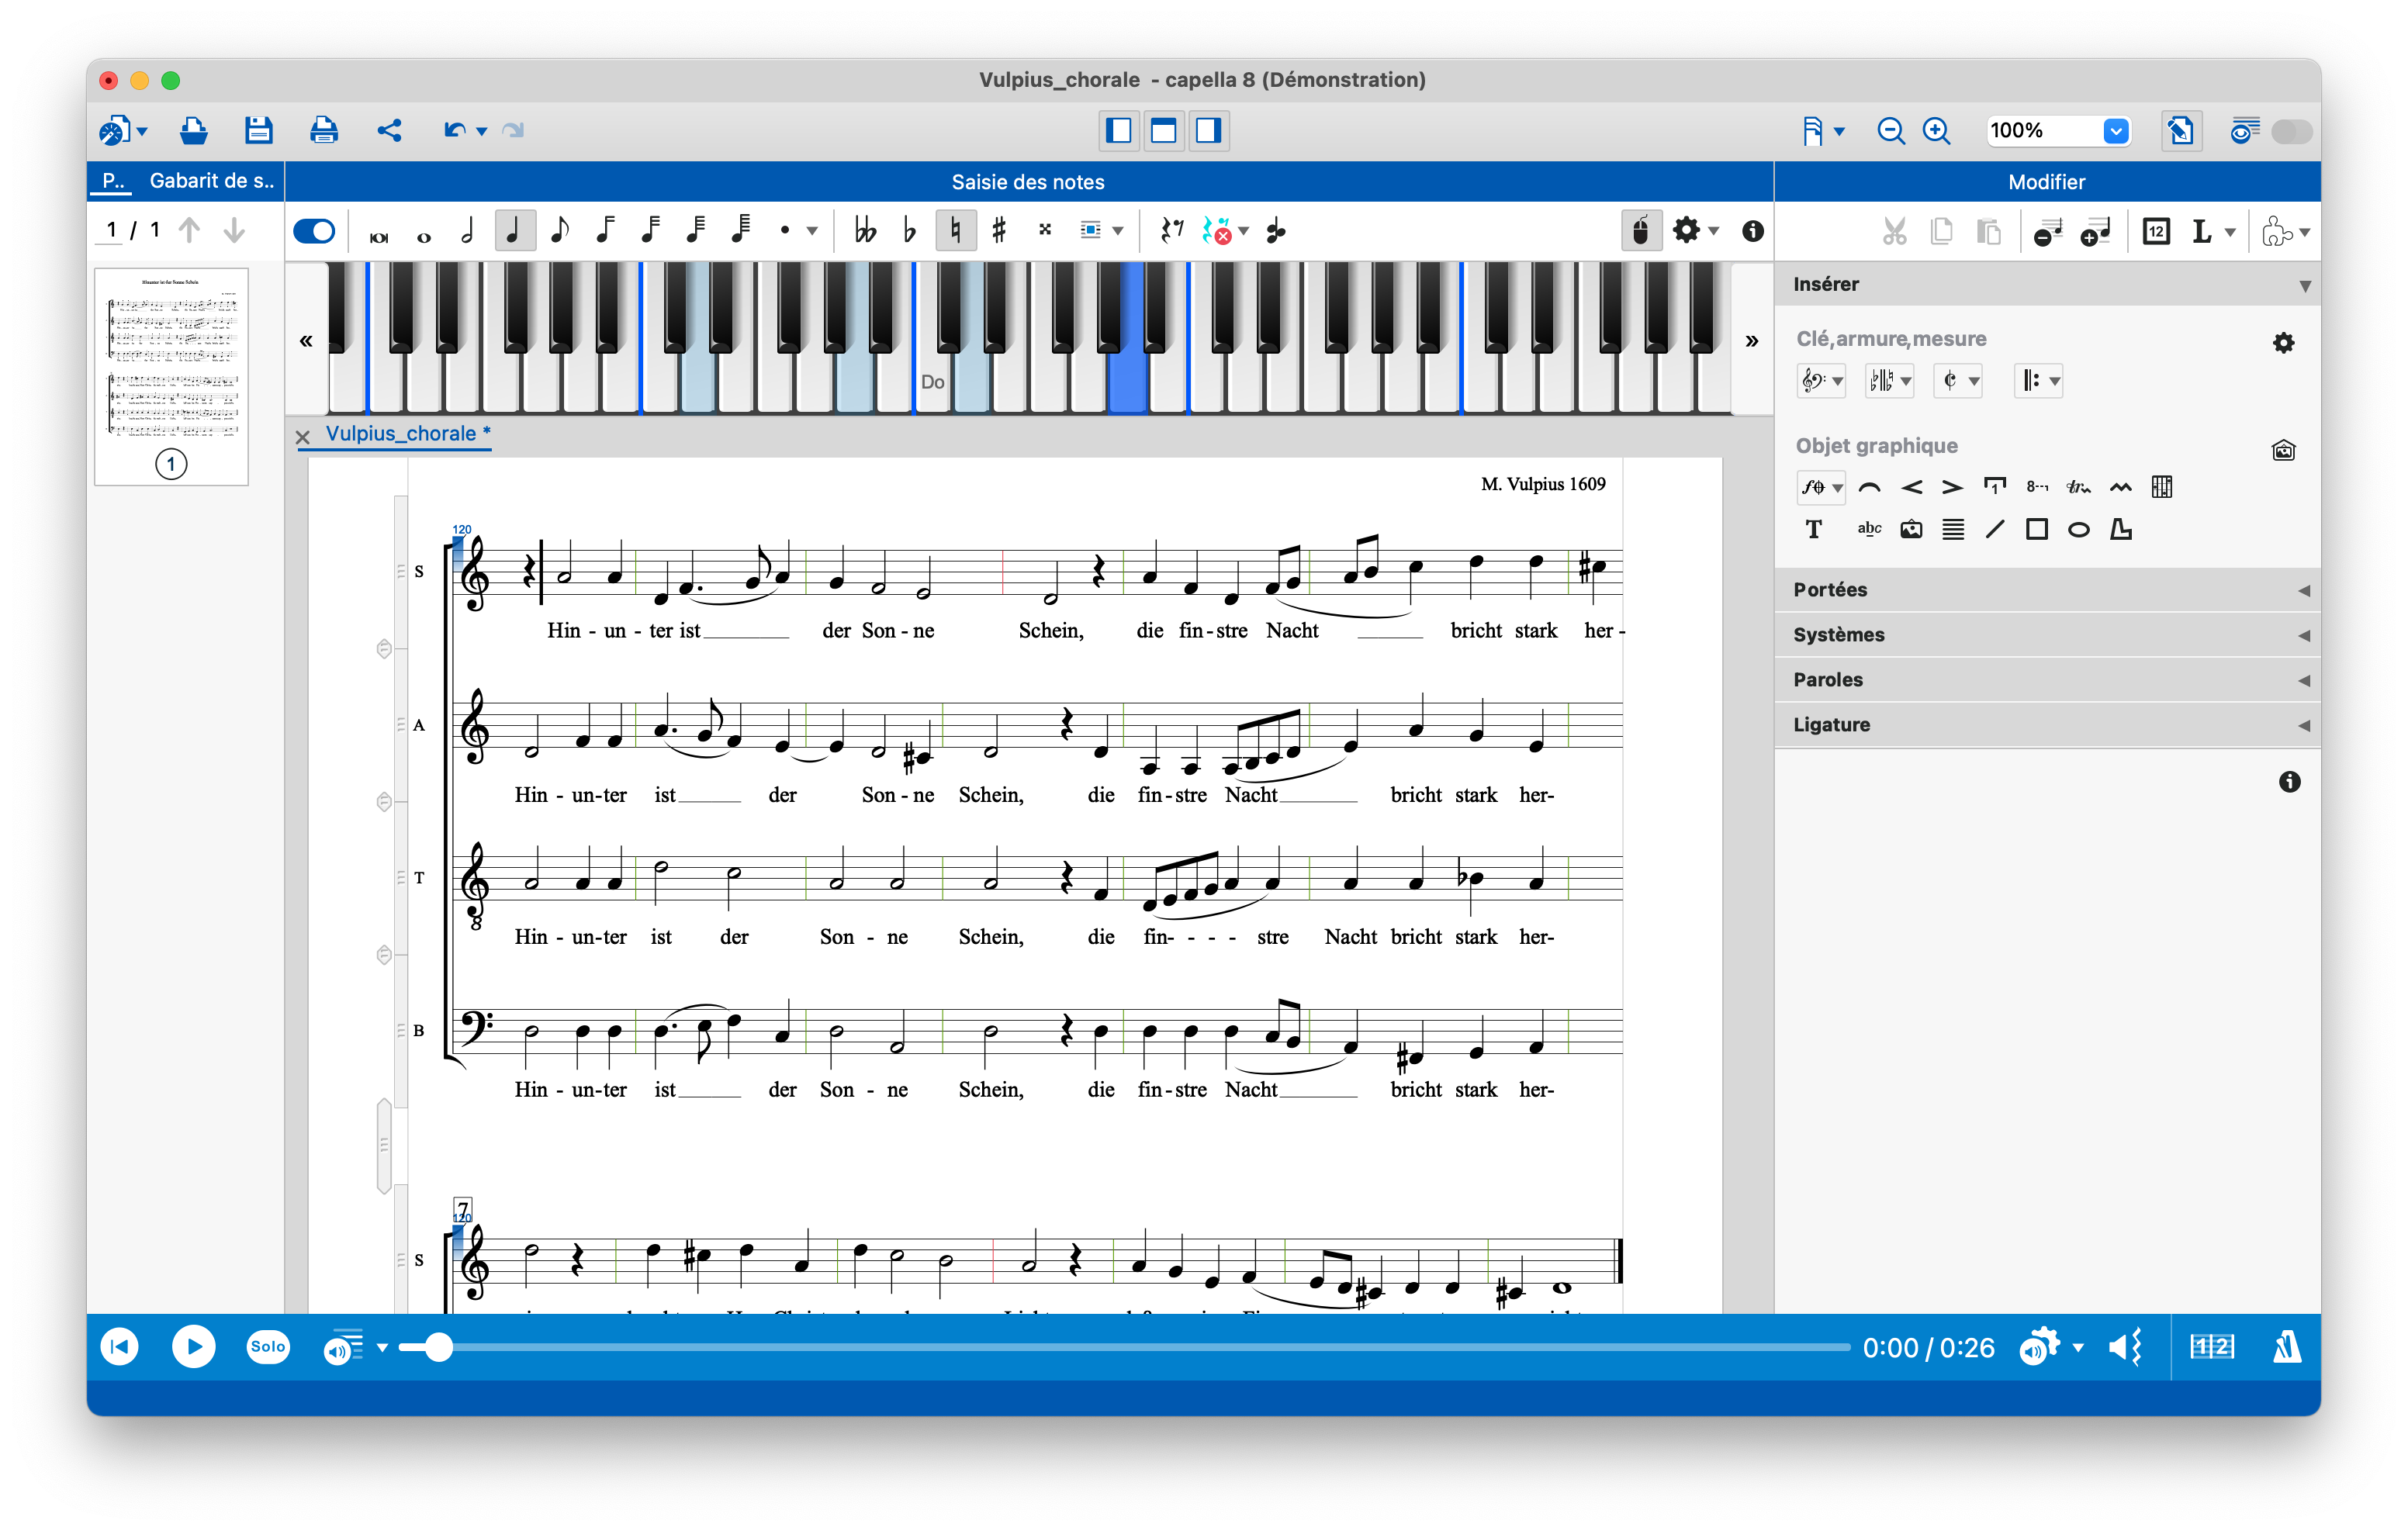Open the time signature dropdown
This screenshot has width=2408, height=1531.
1957,381
